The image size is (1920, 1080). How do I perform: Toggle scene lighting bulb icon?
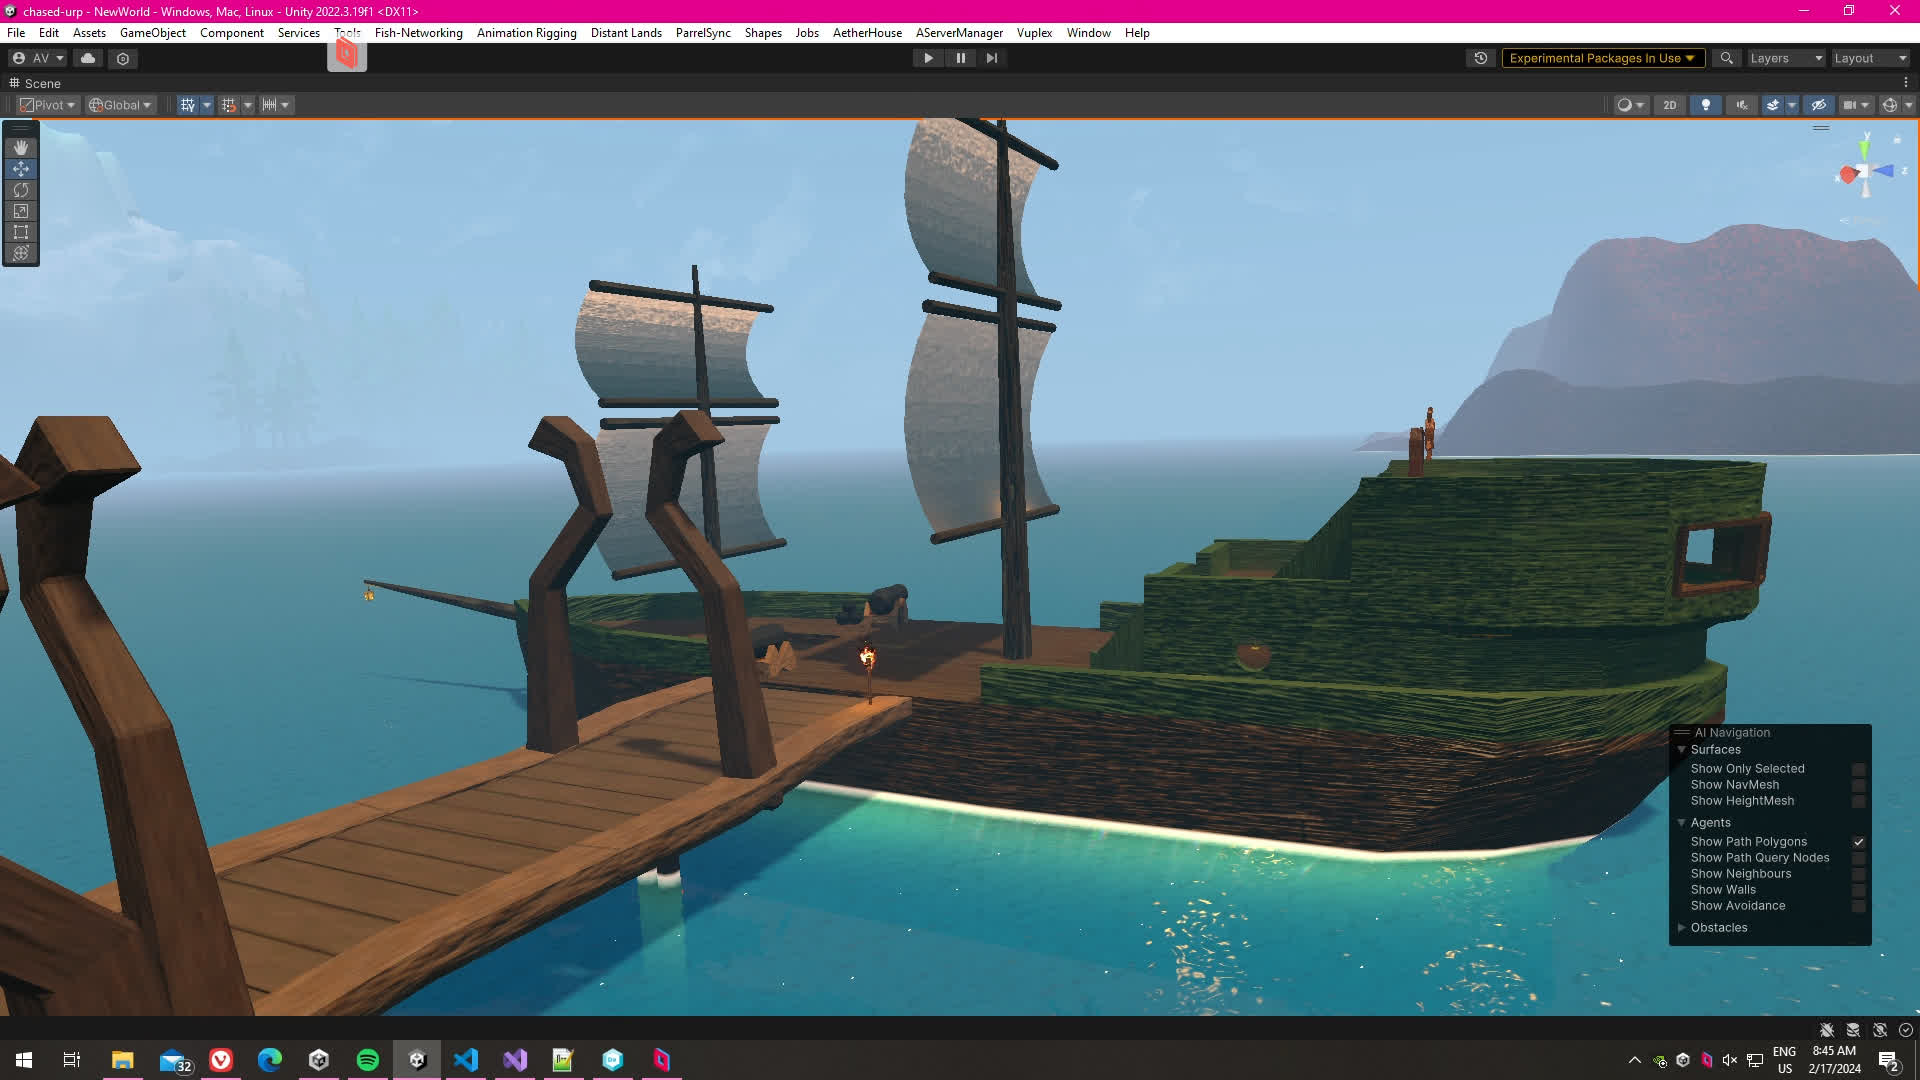coord(1706,105)
